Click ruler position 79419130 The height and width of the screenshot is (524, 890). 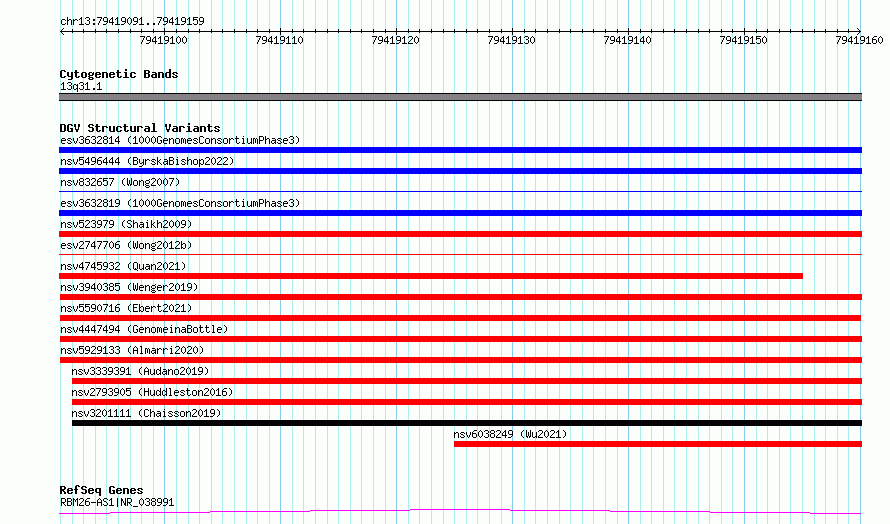pos(511,40)
